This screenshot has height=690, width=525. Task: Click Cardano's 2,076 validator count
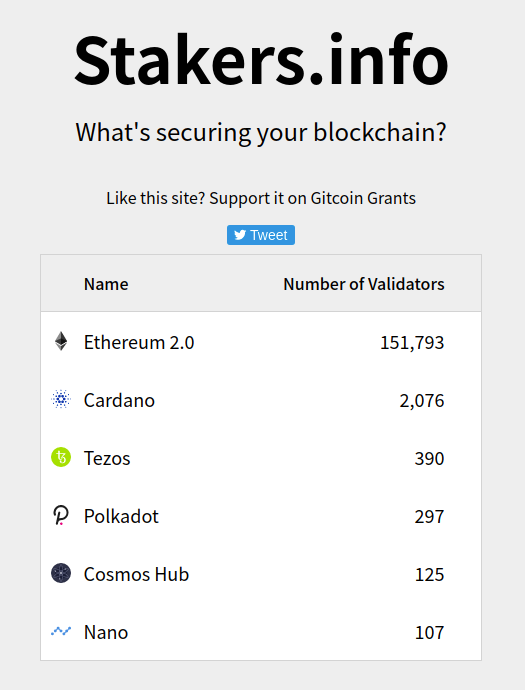(x=422, y=401)
